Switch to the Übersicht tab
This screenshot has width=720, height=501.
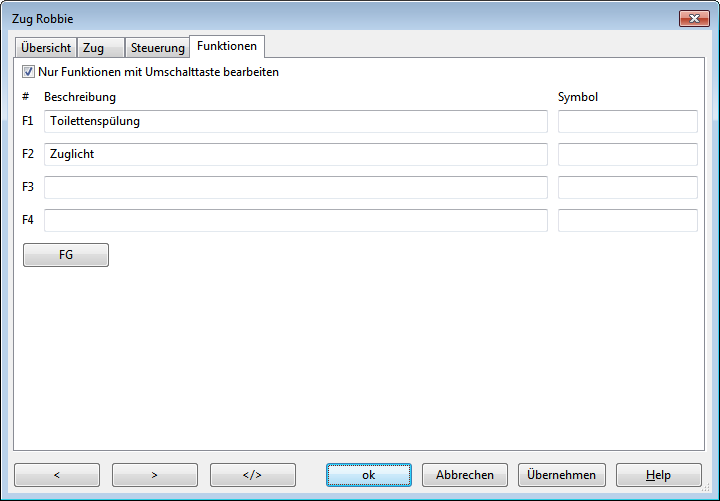(46, 48)
